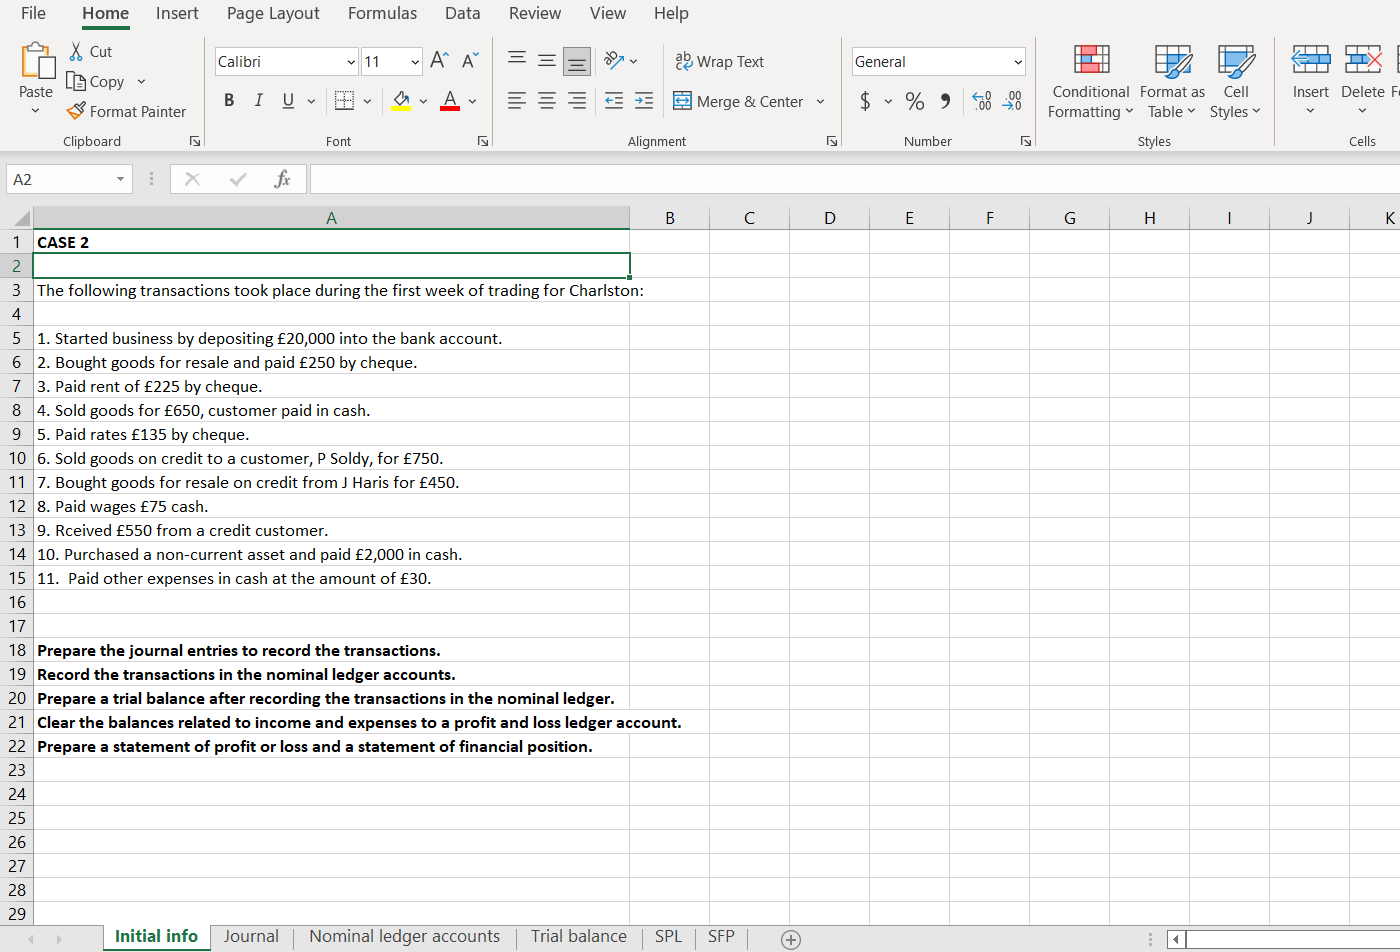Open Format as Table gallery

(x=1172, y=82)
